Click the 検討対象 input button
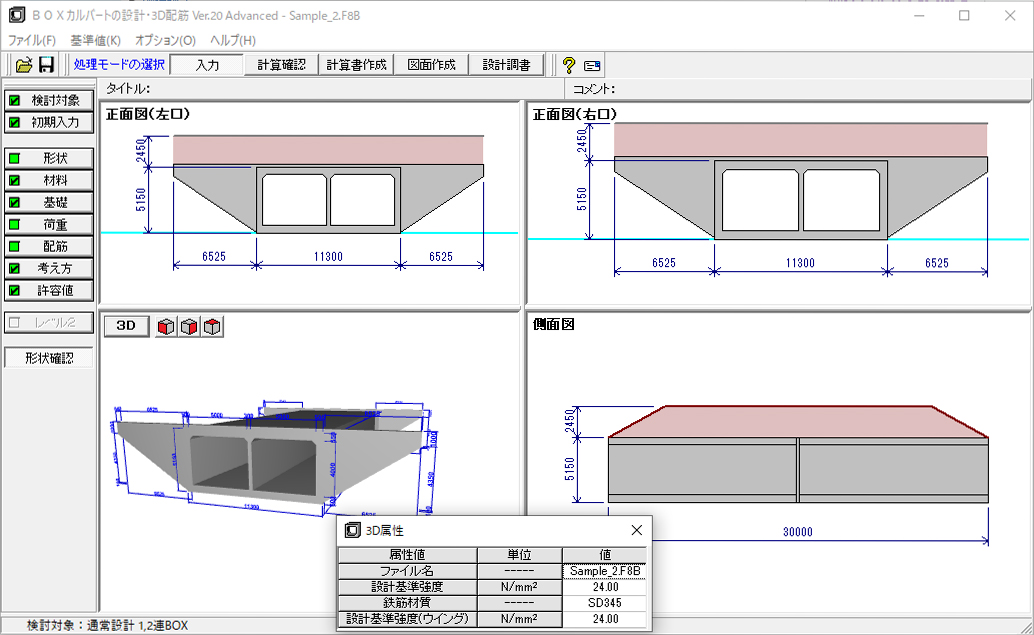The width and height of the screenshot is (1034, 635). (49, 100)
